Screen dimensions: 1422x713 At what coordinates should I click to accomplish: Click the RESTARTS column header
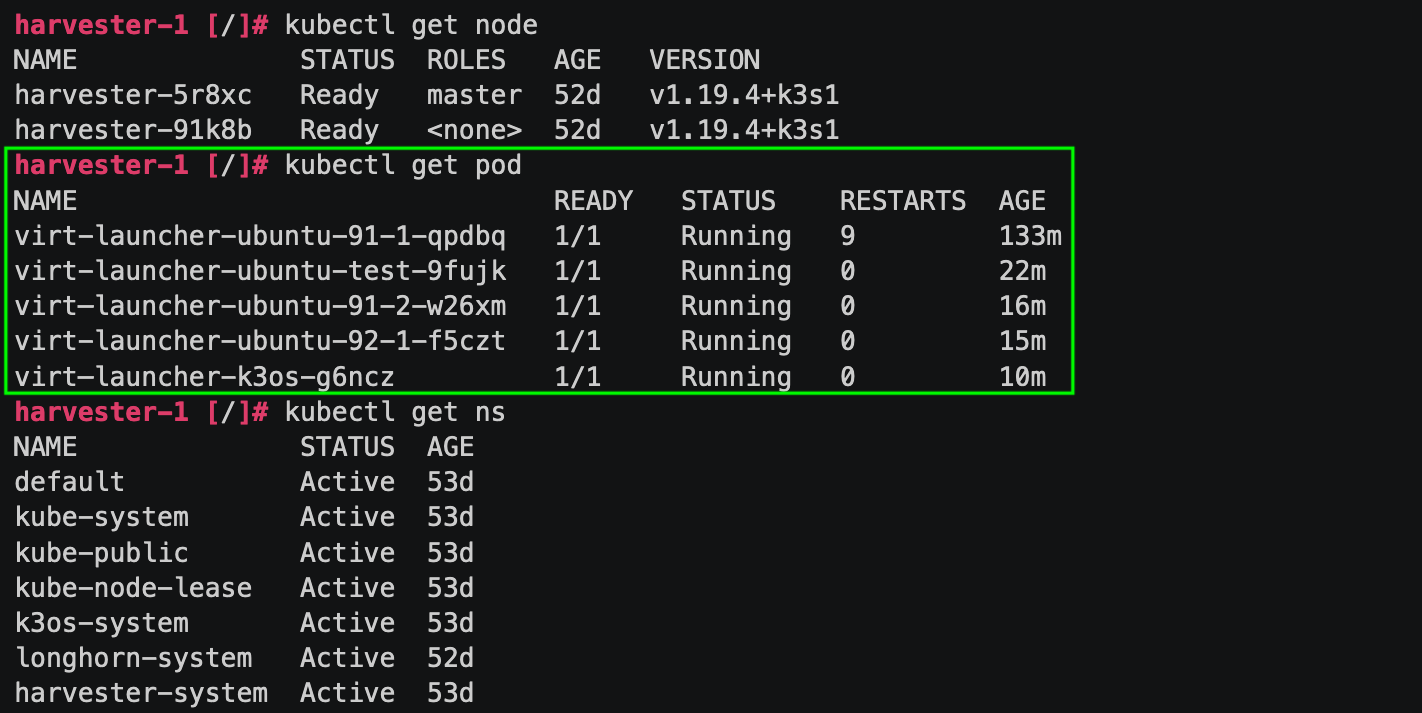(x=902, y=201)
